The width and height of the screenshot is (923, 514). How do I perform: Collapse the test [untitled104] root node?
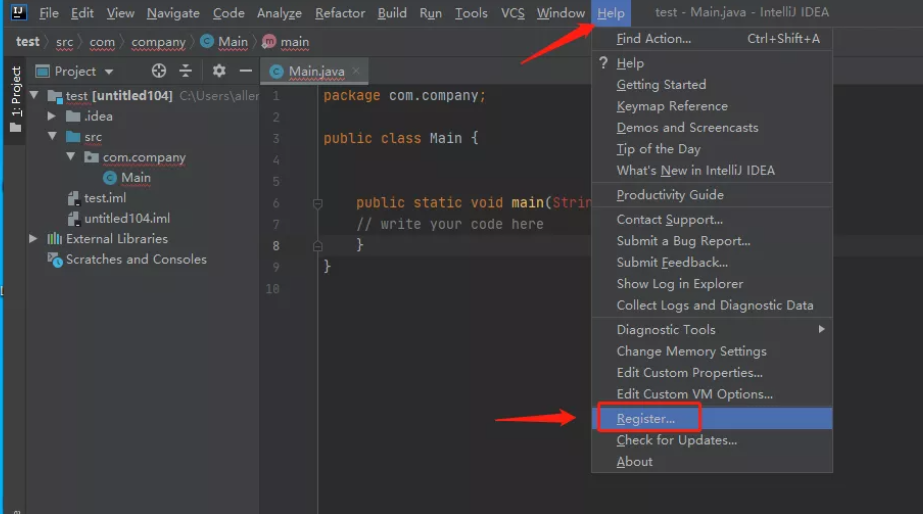(34, 95)
